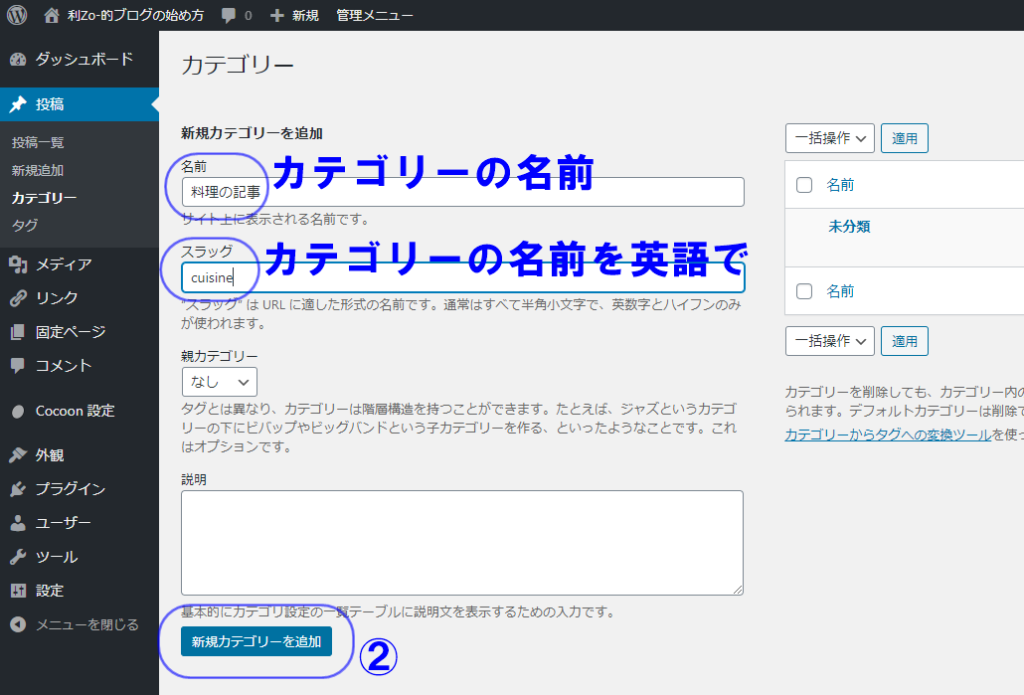Click the plus 新規 icon in admin bar
Image resolution: width=1024 pixels, height=695 pixels.
(x=277, y=15)
